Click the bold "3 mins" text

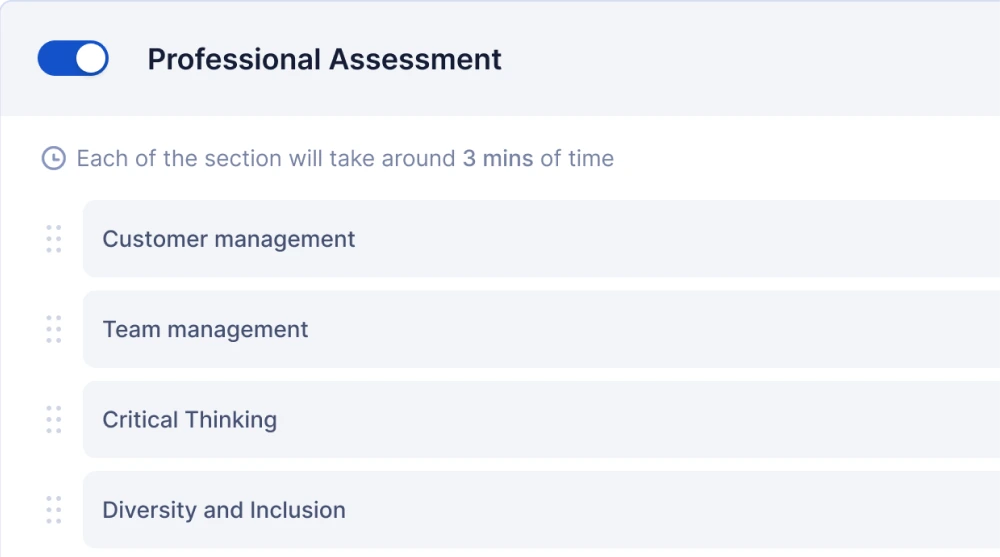[x=497, y=158]
